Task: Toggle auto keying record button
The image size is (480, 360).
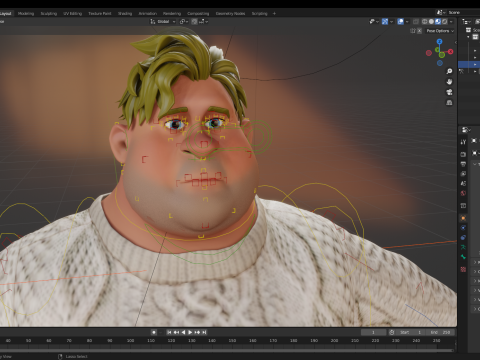Action: (154, 332)
